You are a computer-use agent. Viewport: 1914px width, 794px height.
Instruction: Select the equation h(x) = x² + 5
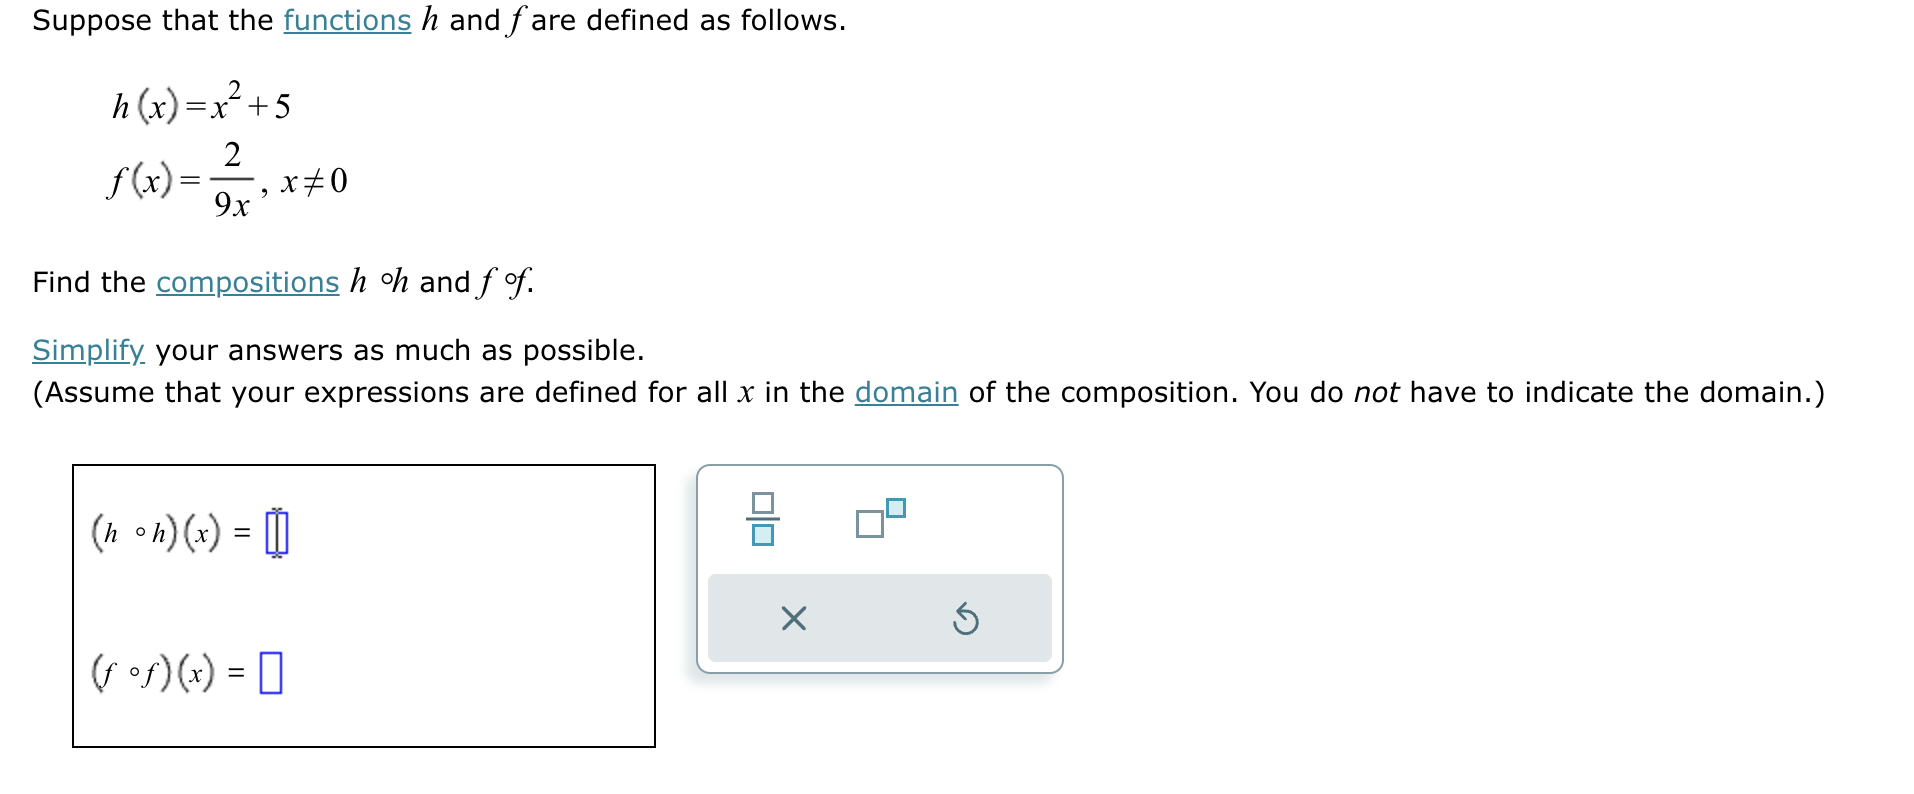pyautogui.click(x=198, y=103)
